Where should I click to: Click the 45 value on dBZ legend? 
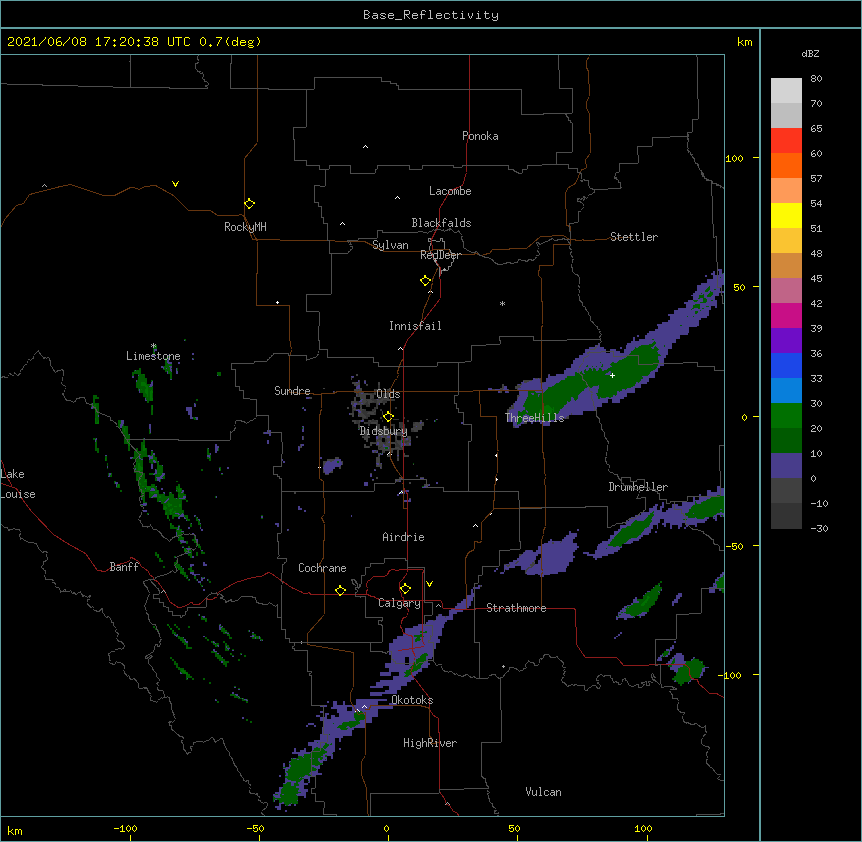point(816,279)
